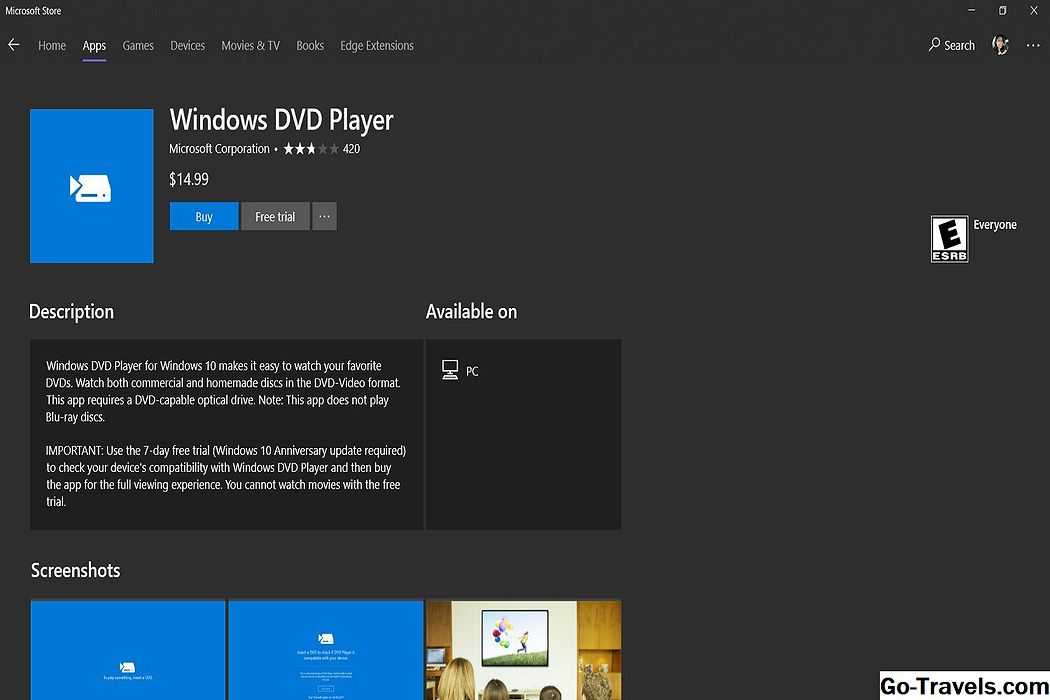Image resolution: width=1050 pixels, height=700 pixels.
Task: Open the top-right ellipsis menu
Action: point(1033,45)
